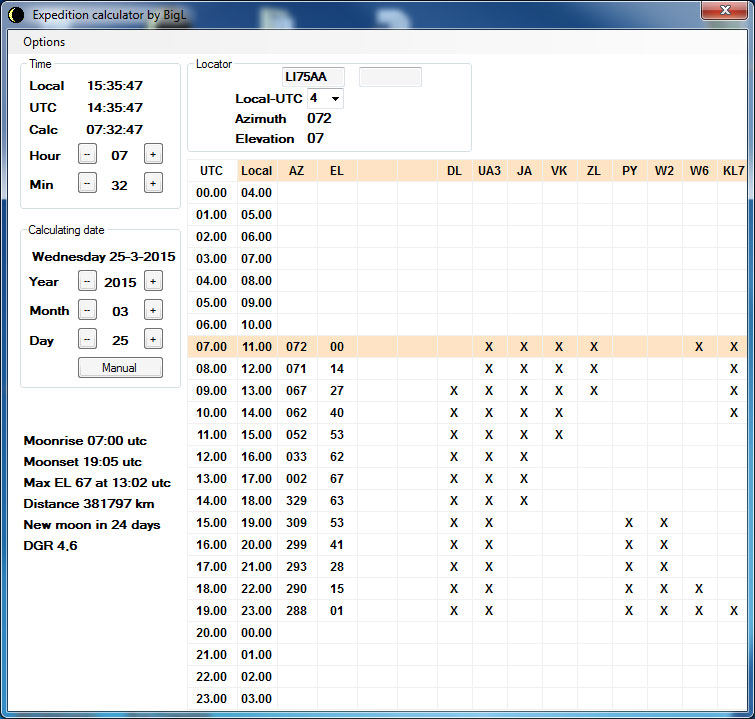Click the DL column header
Image resolution: width=755 pixels, height=719 pixels.
click(x=454, y=171)
